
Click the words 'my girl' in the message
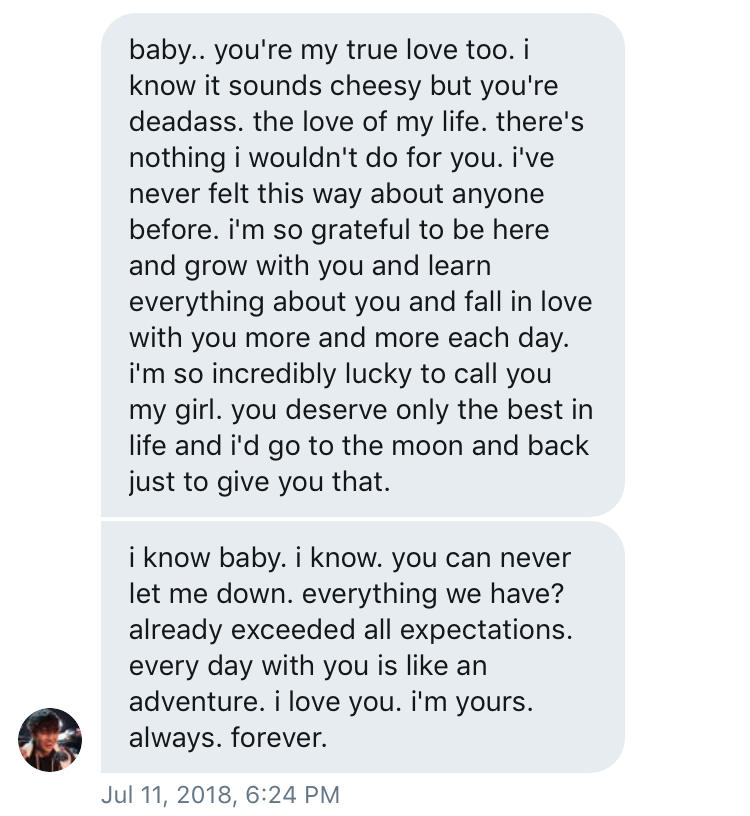pos(167,409)
